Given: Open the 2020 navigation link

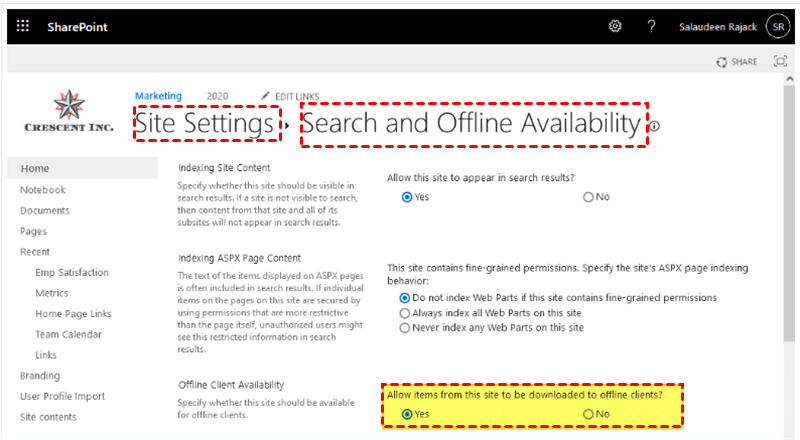Looking at the screenshot, I should [217, 96].
